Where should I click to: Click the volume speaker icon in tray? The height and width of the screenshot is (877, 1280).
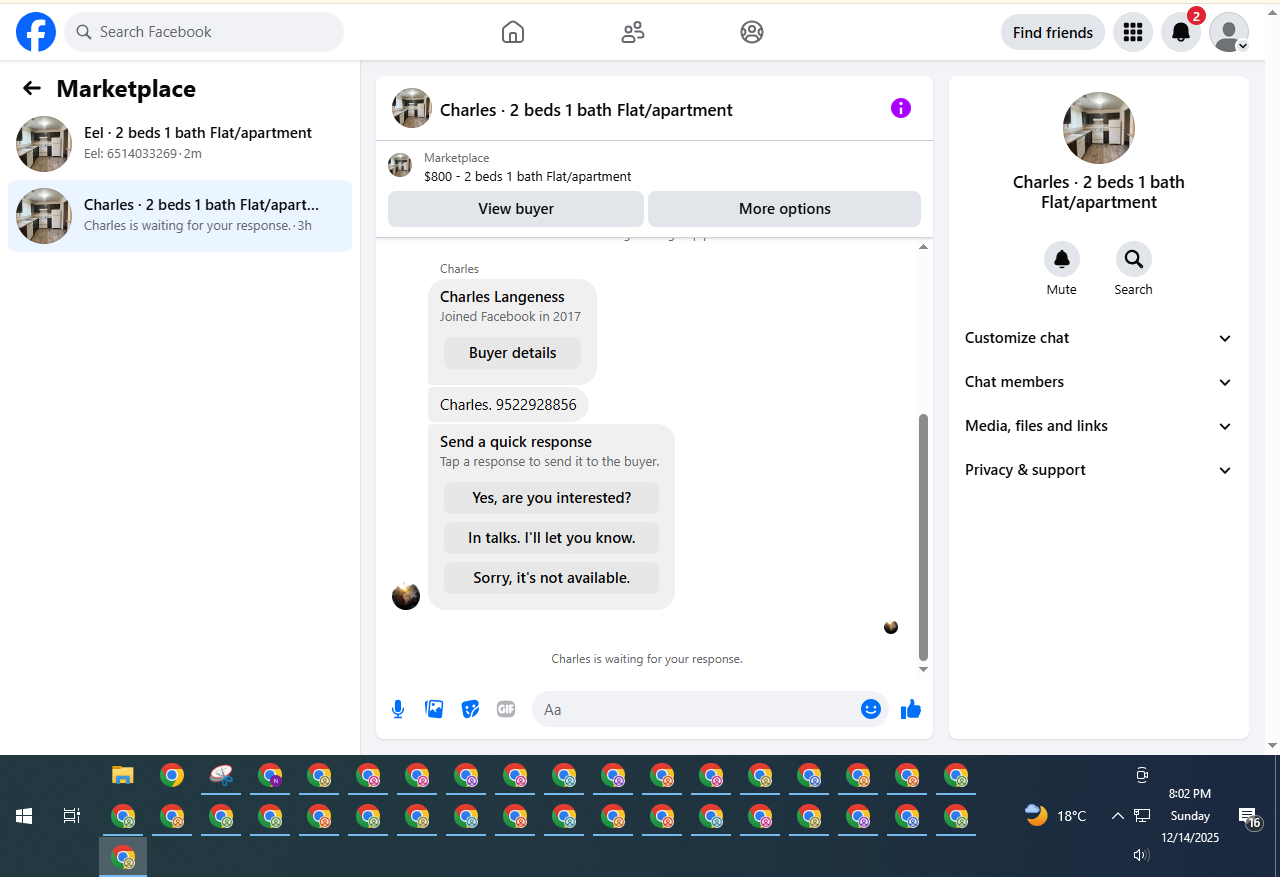click(x=1141, y=855)
